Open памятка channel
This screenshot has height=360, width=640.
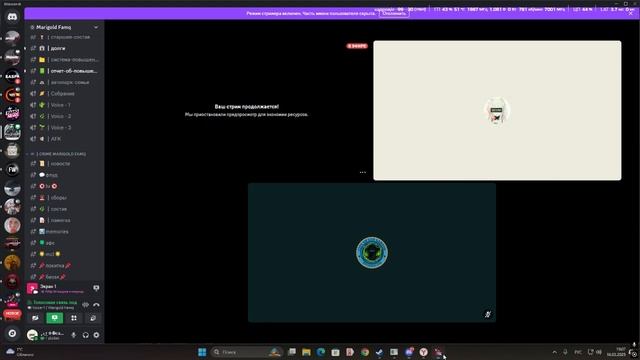64,220
